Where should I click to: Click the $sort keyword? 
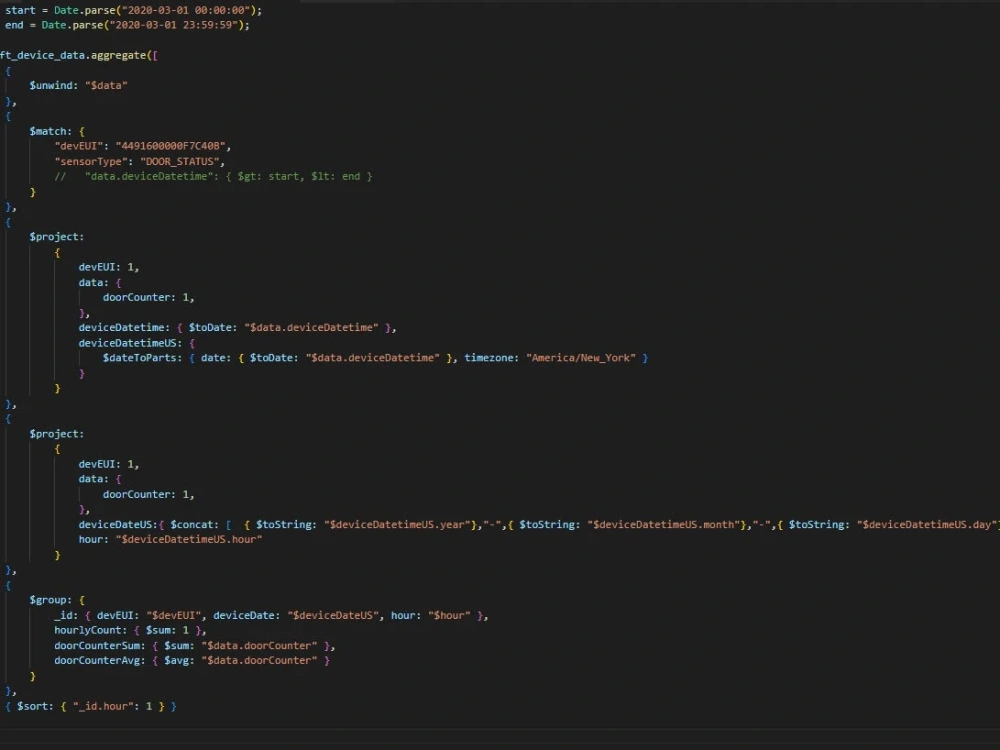pos(35,707)
